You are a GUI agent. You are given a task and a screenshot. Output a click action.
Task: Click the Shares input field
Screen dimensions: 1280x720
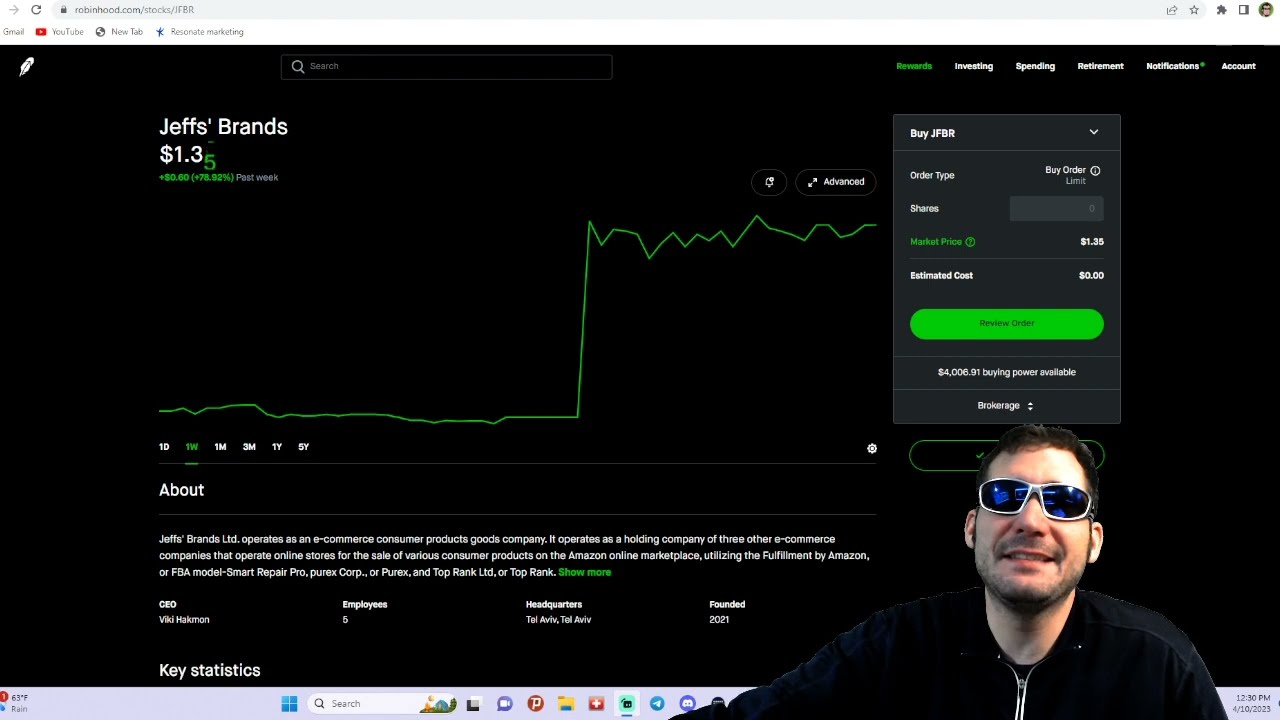(x=1056, y=208)
